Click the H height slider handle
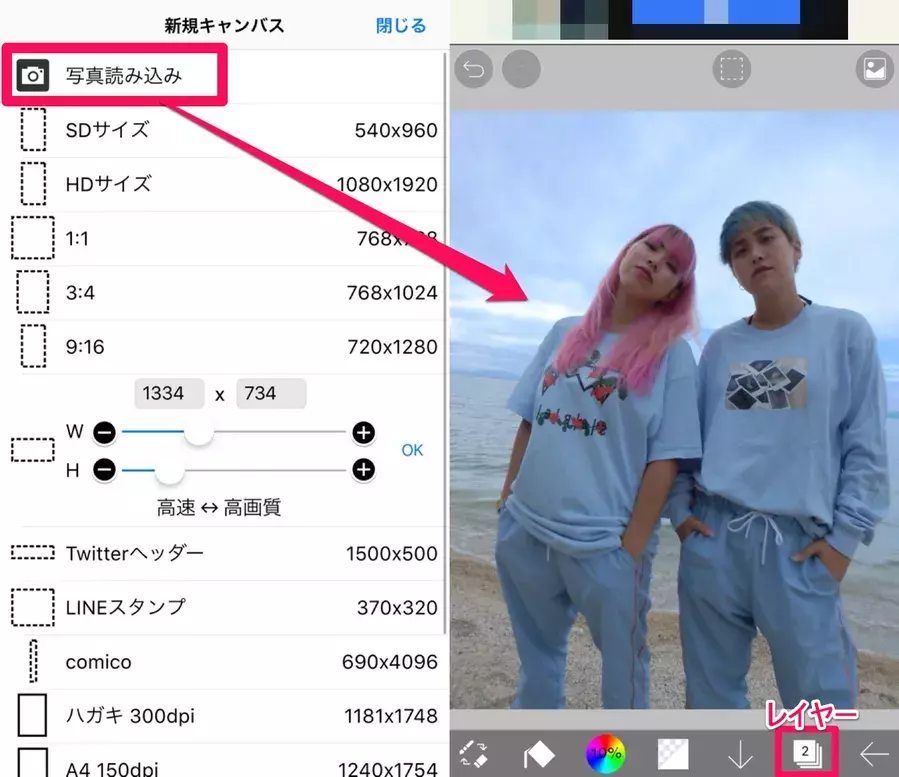 [169, 471]
